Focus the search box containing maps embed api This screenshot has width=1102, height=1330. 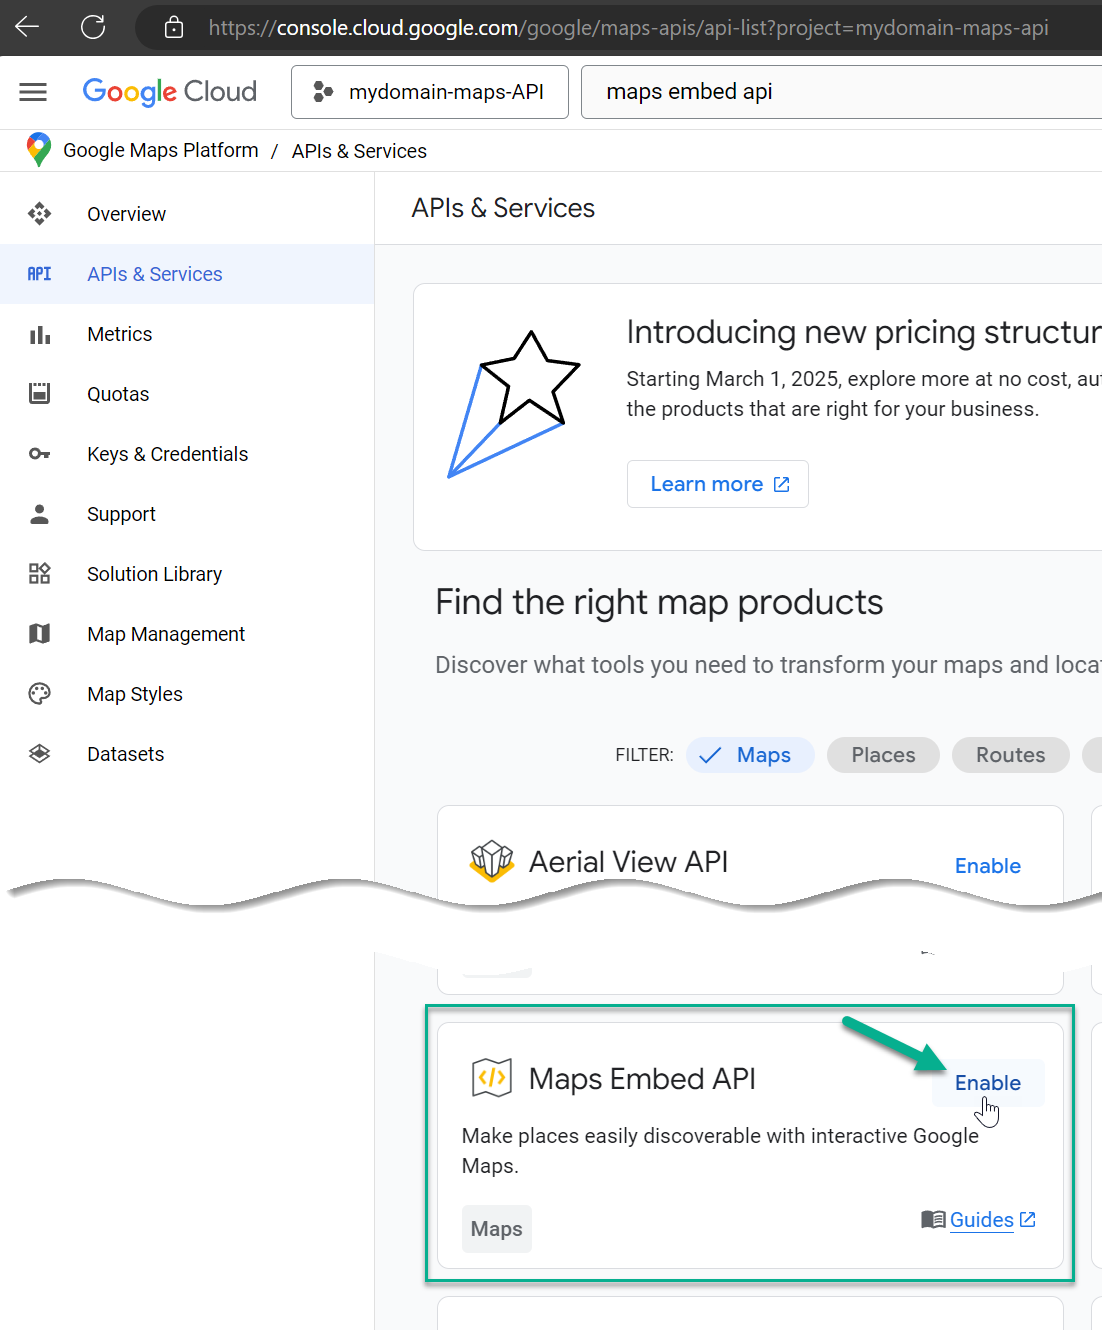click(841, 92)
